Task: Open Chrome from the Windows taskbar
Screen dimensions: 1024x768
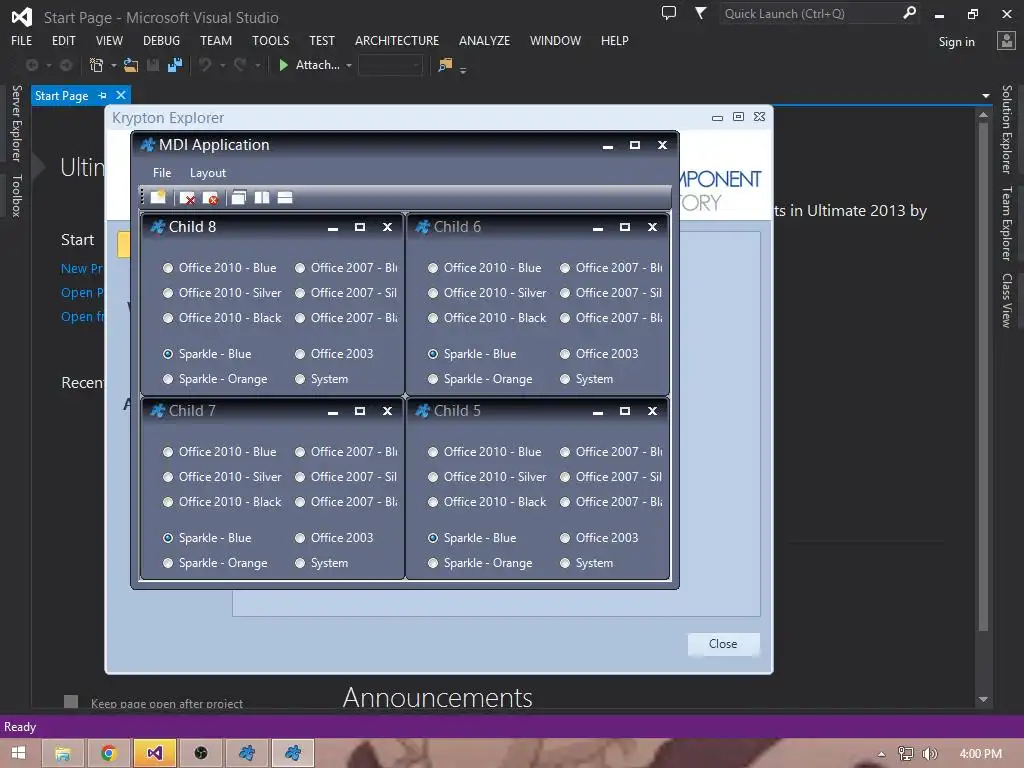Action: [x=108, y=753]
